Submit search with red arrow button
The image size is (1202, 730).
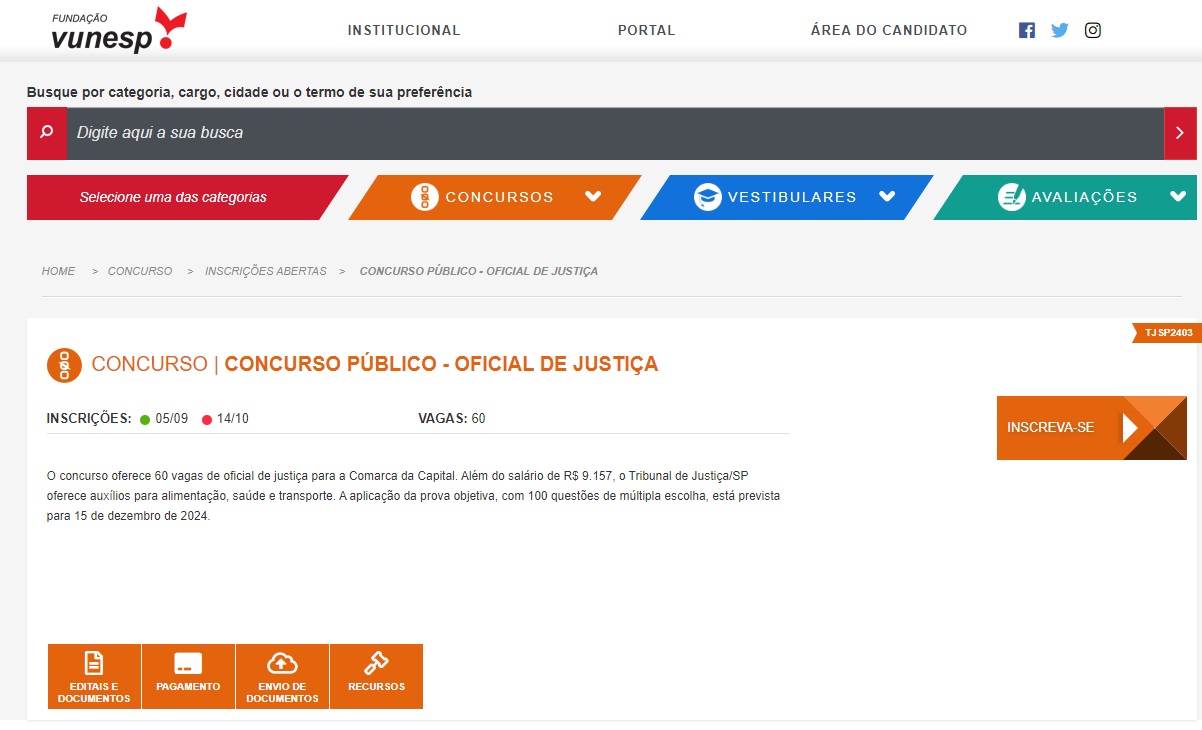1179,133
